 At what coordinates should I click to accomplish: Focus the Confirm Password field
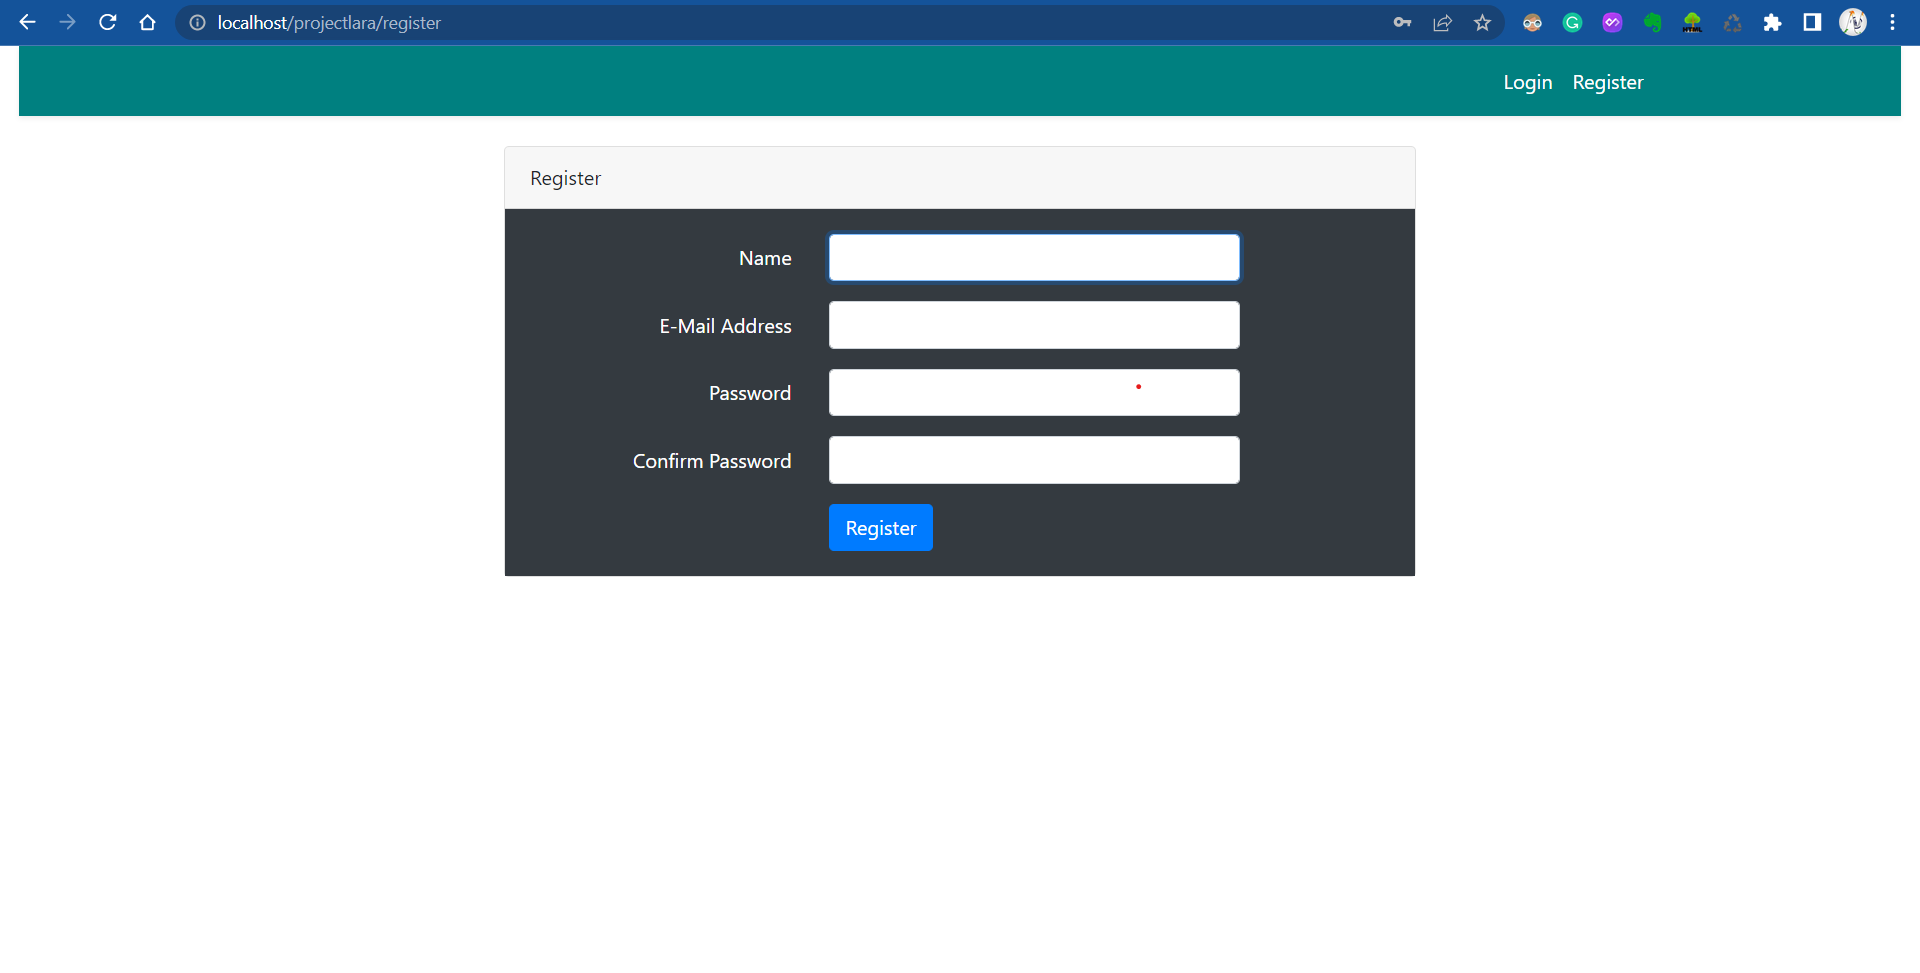(x=1033, y=460)
